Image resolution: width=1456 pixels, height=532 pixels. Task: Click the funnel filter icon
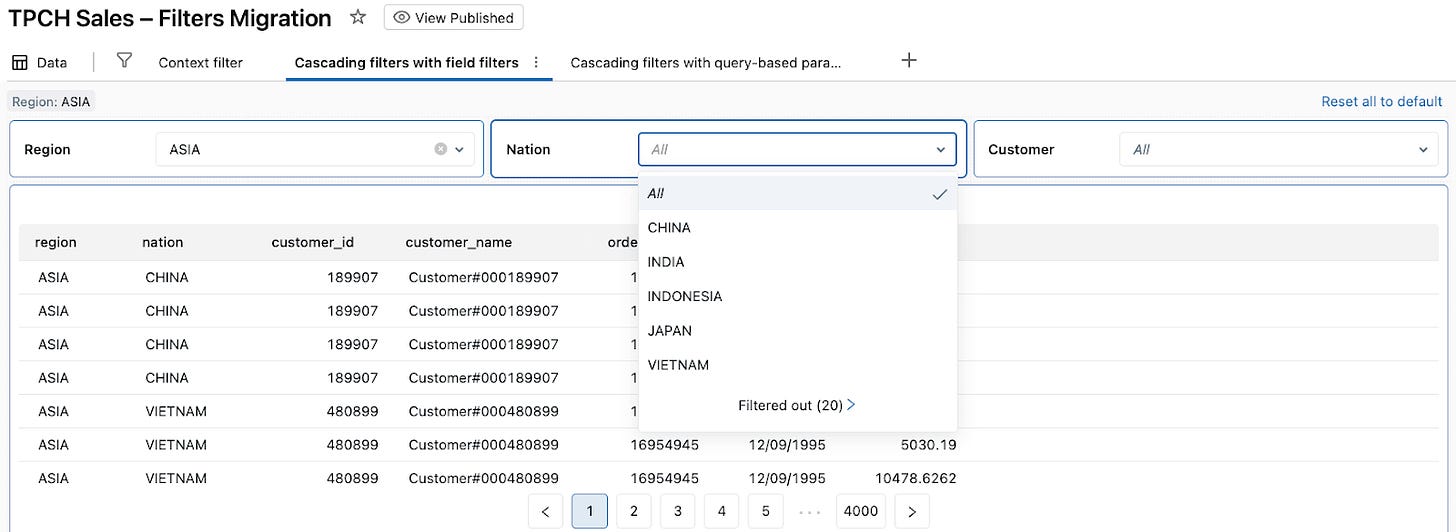pyautogui.click(x=124, y=61)
